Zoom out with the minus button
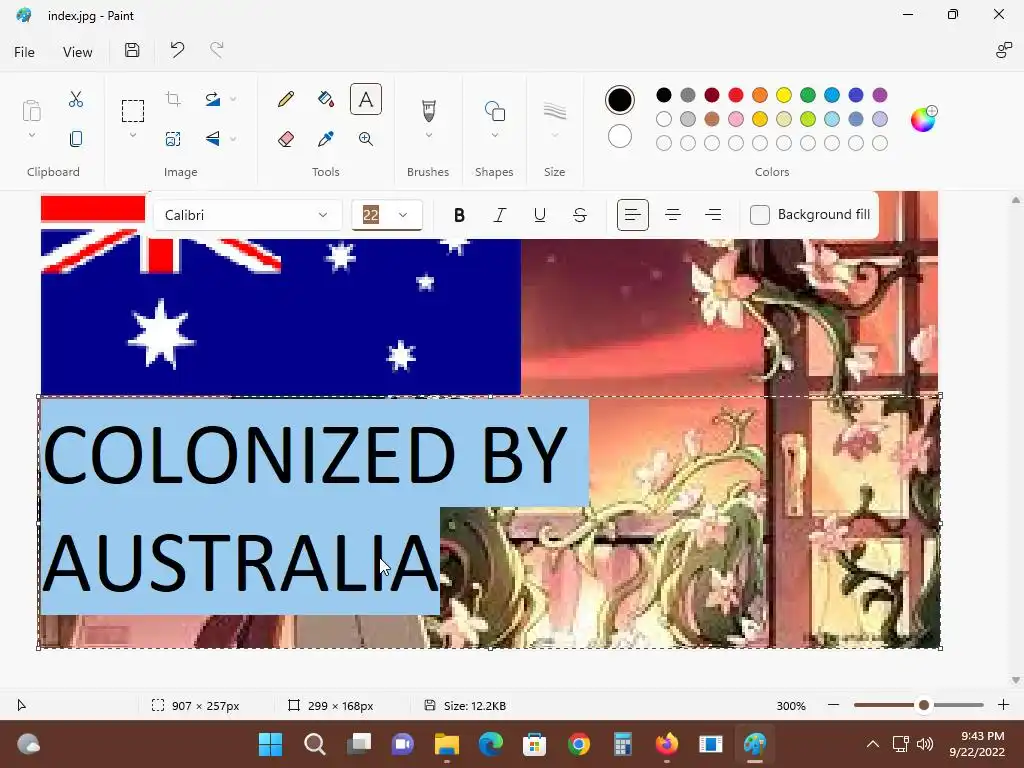 point(833,705)
